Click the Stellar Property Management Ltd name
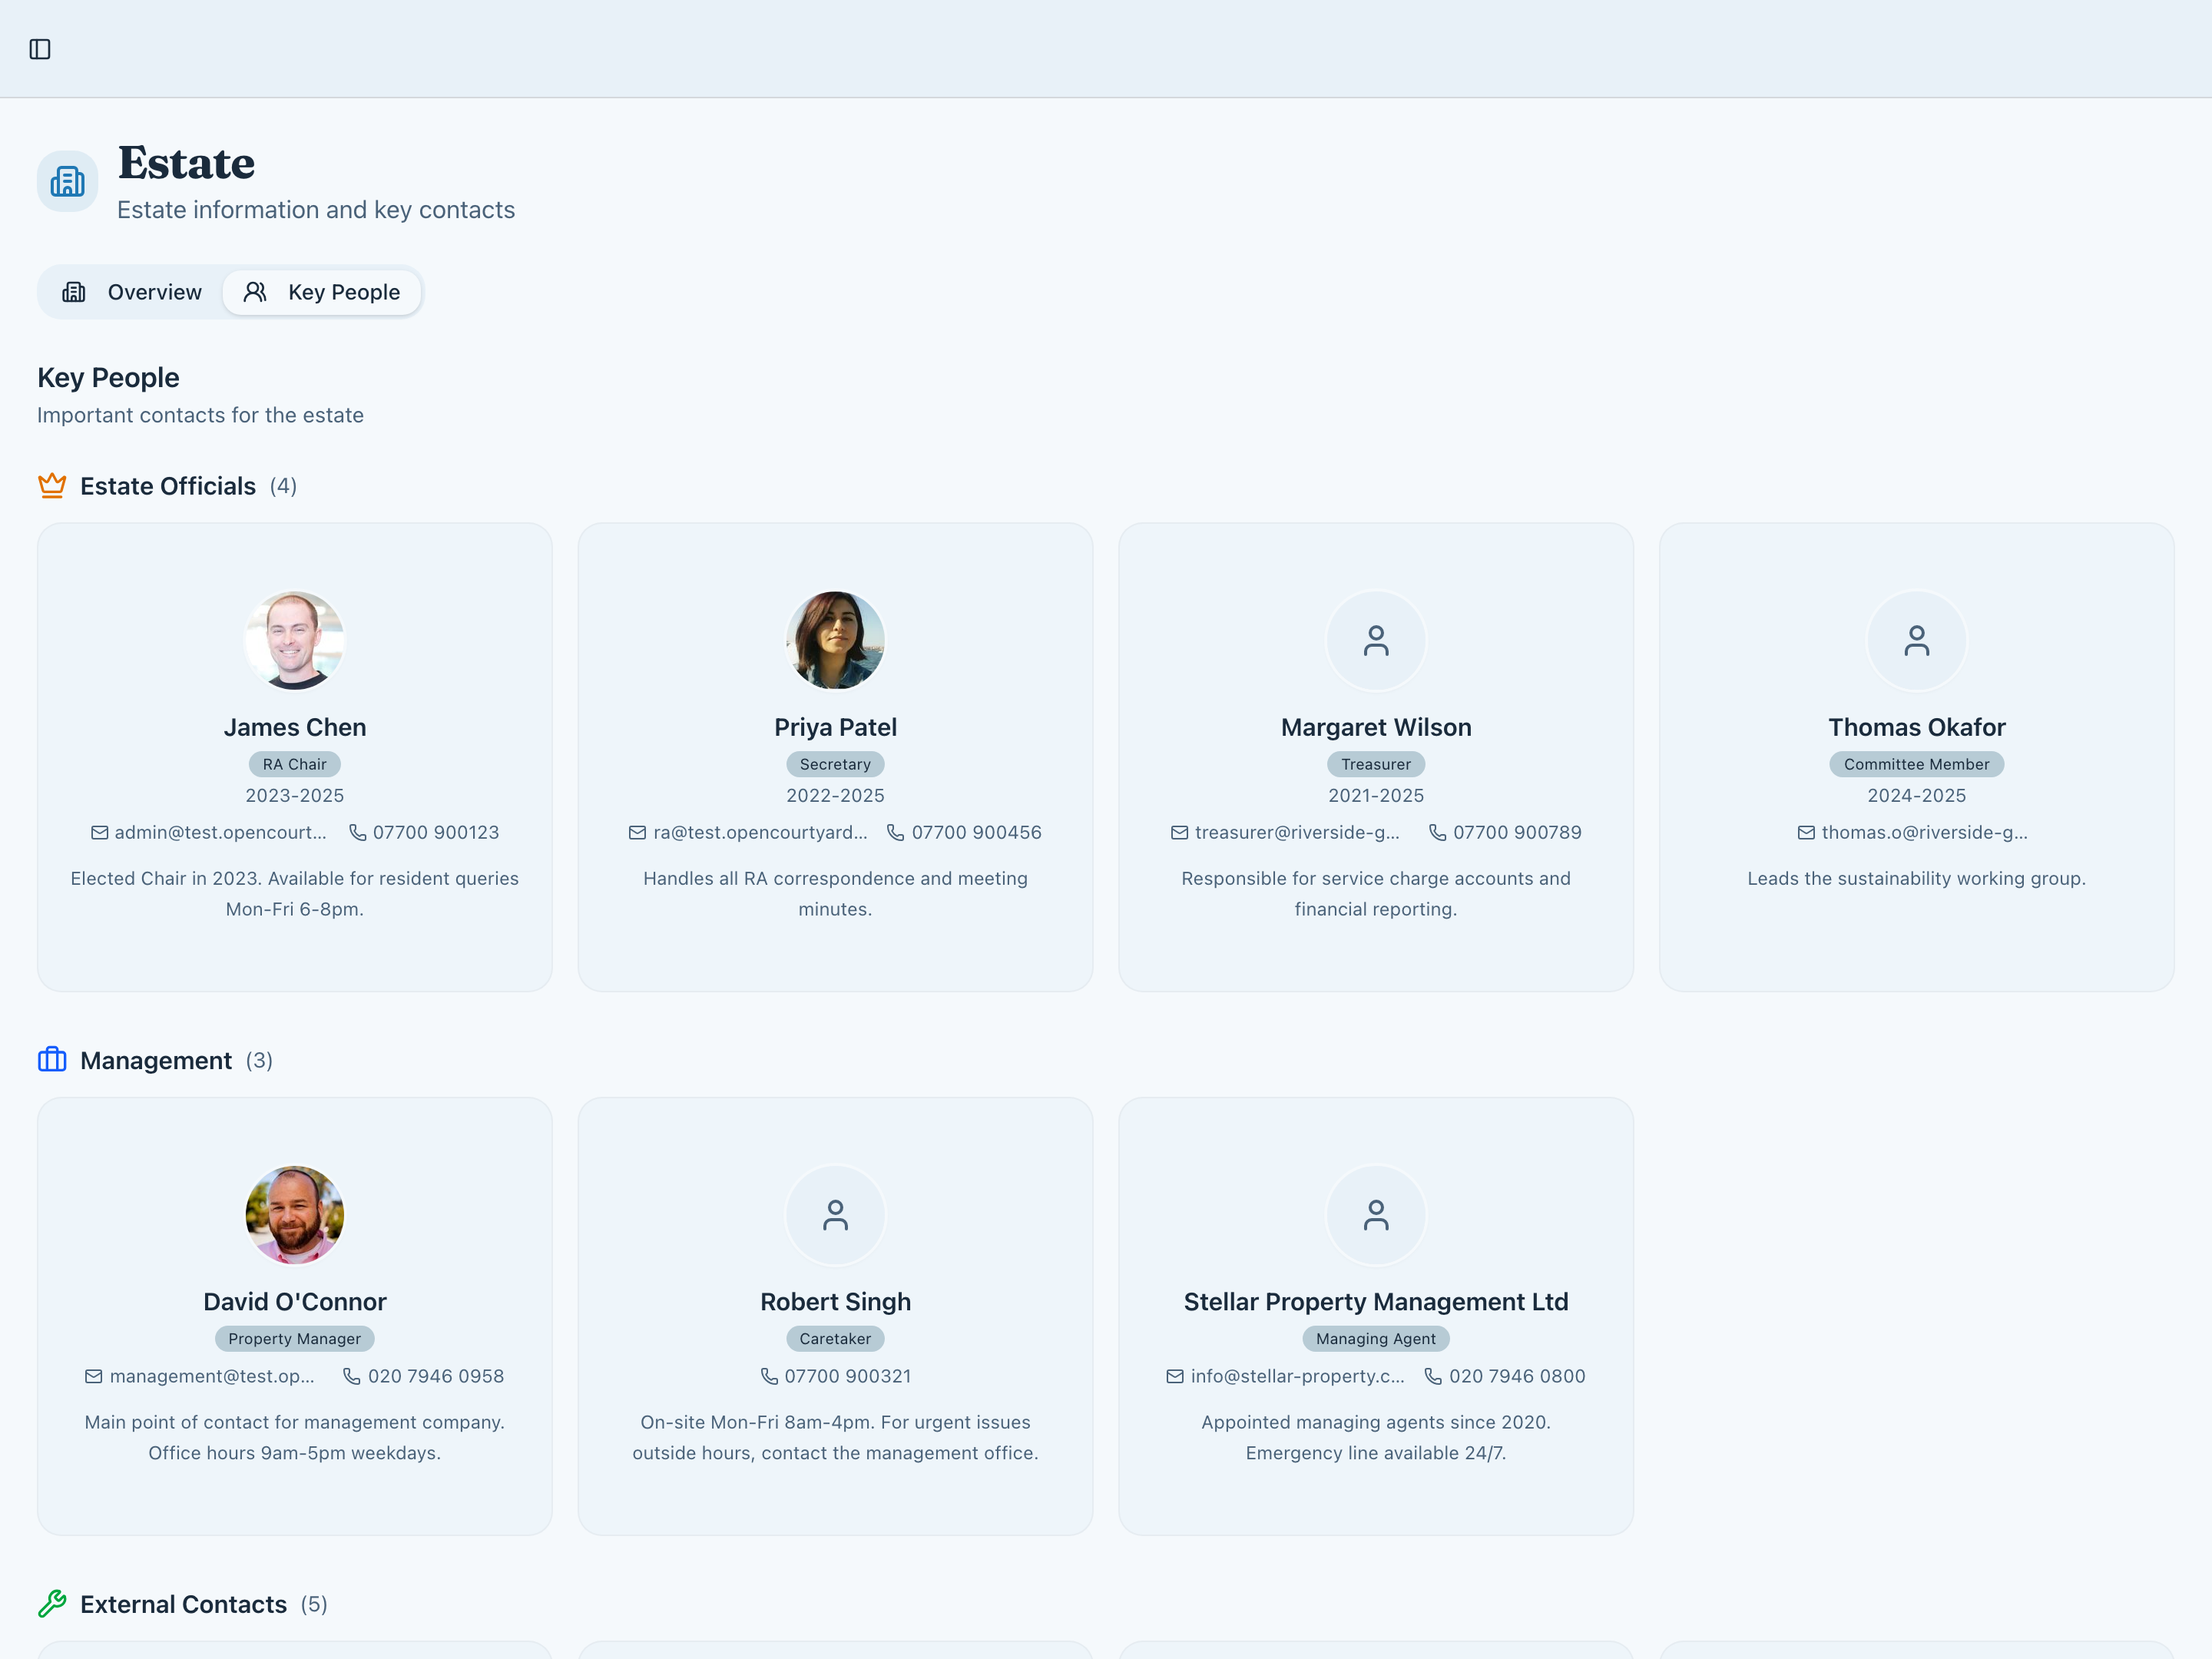2212x1659 pixels. click(x=1376, y=1301)
